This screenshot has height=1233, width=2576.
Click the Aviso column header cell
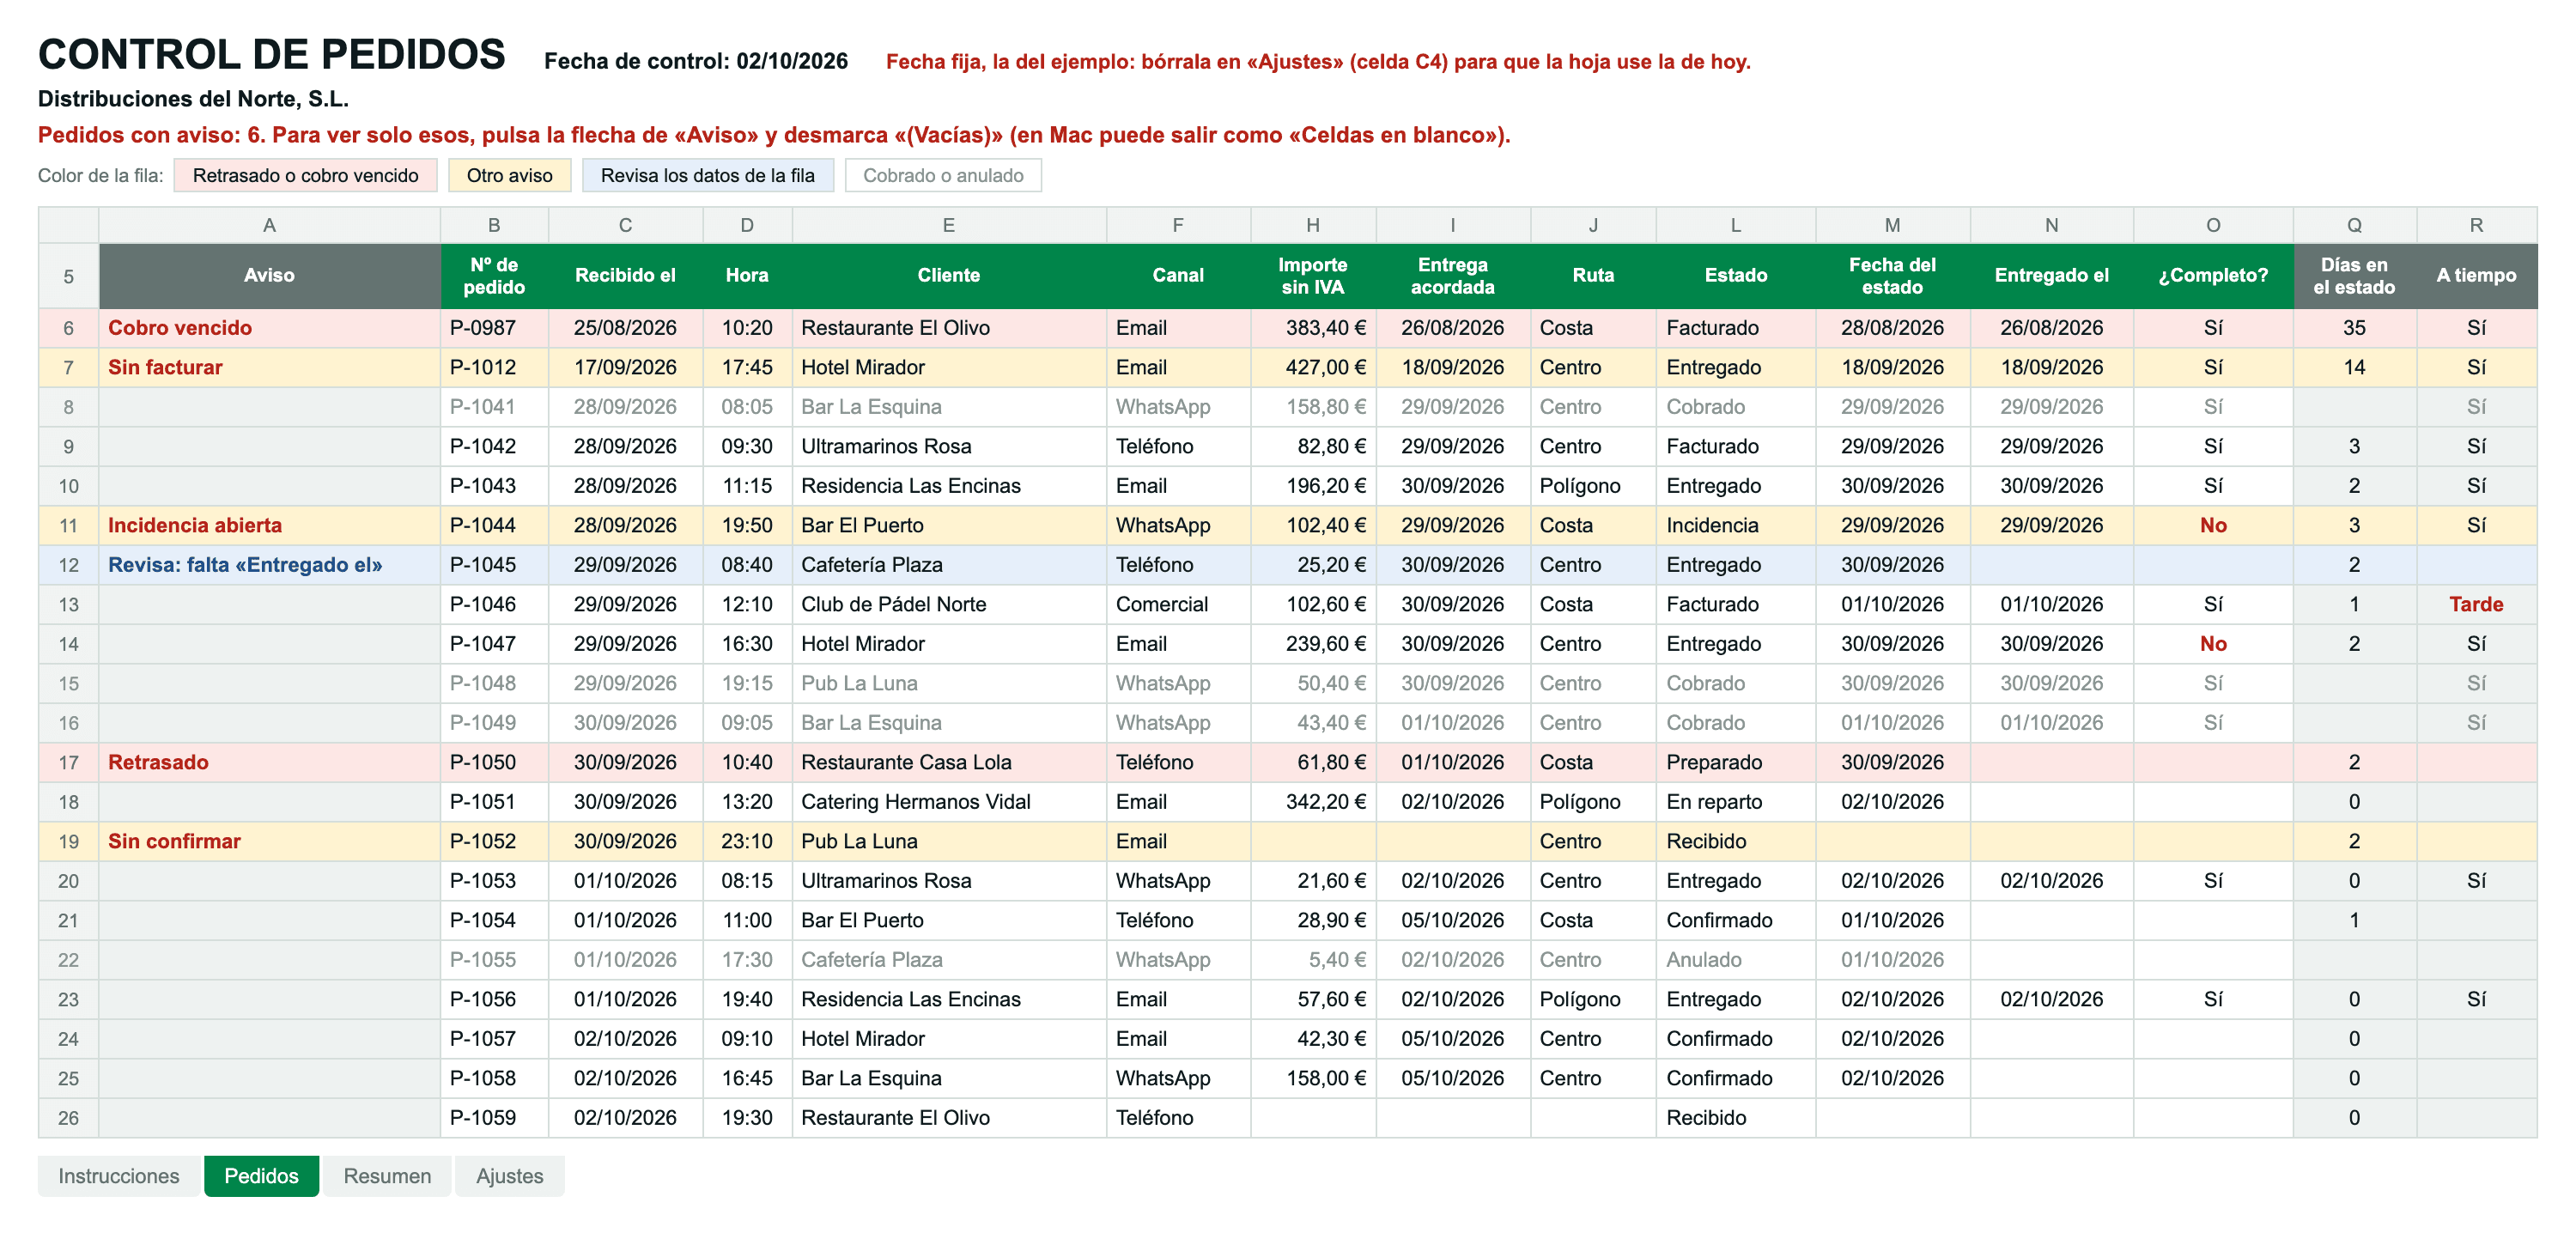pos(269,275)
